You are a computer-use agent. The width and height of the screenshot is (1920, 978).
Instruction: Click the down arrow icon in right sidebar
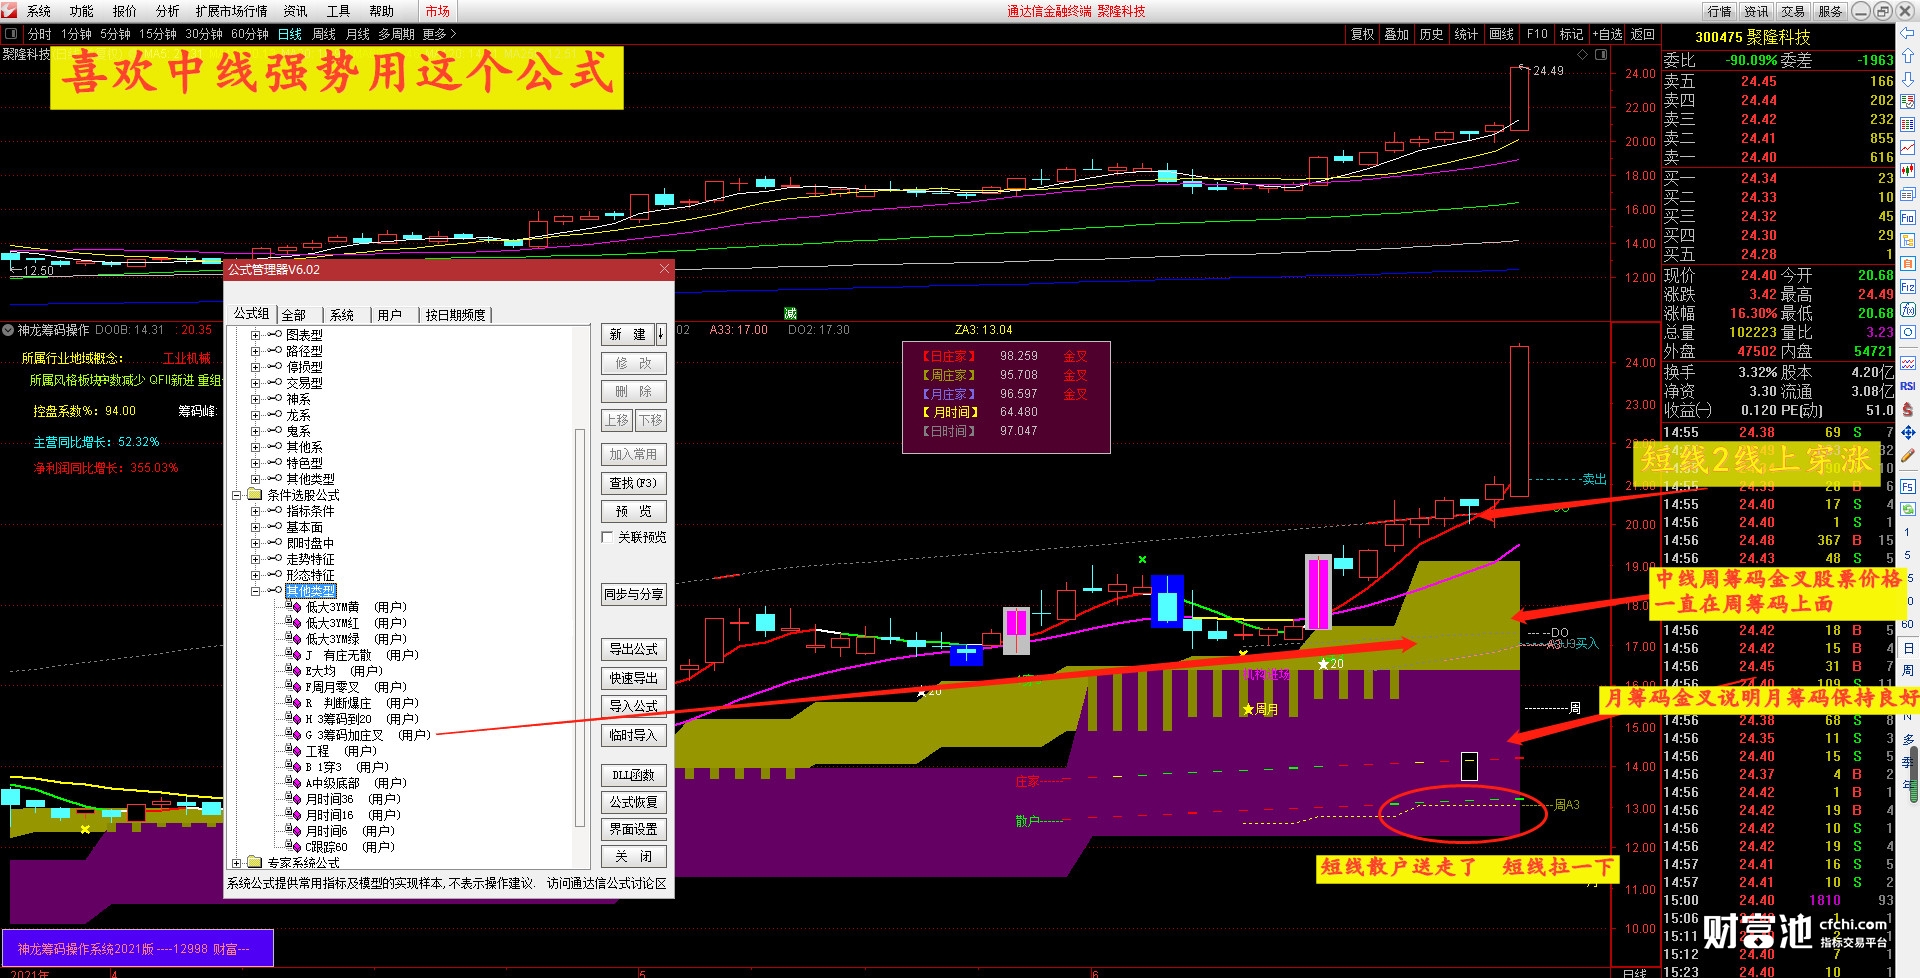[1908, 79]
